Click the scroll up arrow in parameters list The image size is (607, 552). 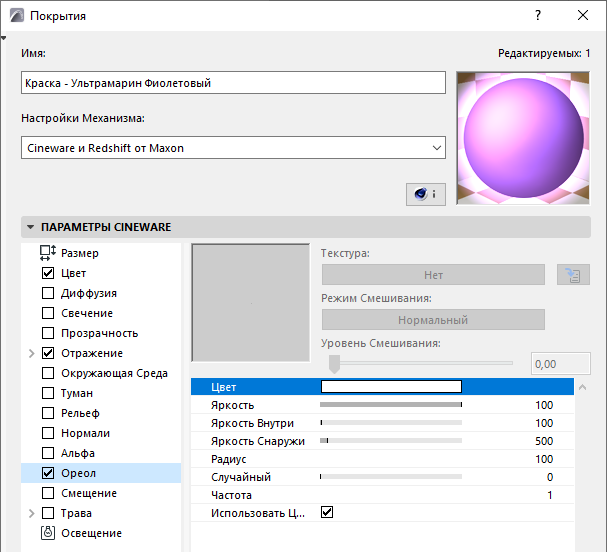tap(582, 387)
